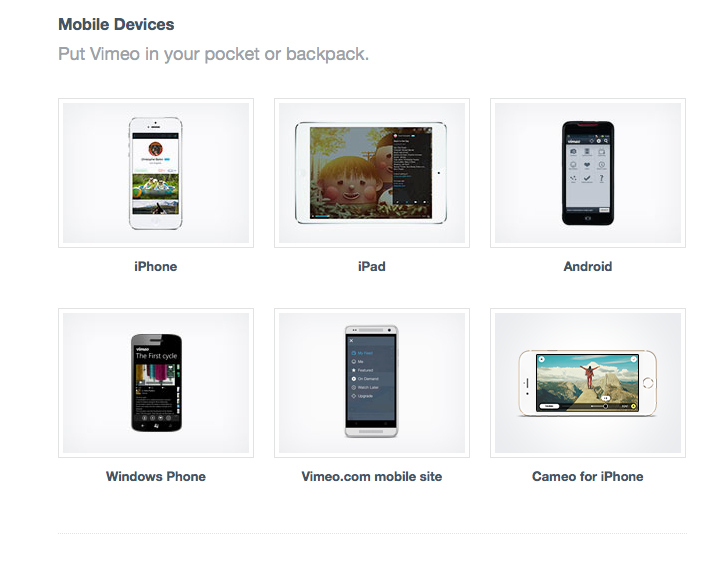Click the X icon on mobile site phone
This screenshot has height=566, width=715.
[x=351, y=341]
